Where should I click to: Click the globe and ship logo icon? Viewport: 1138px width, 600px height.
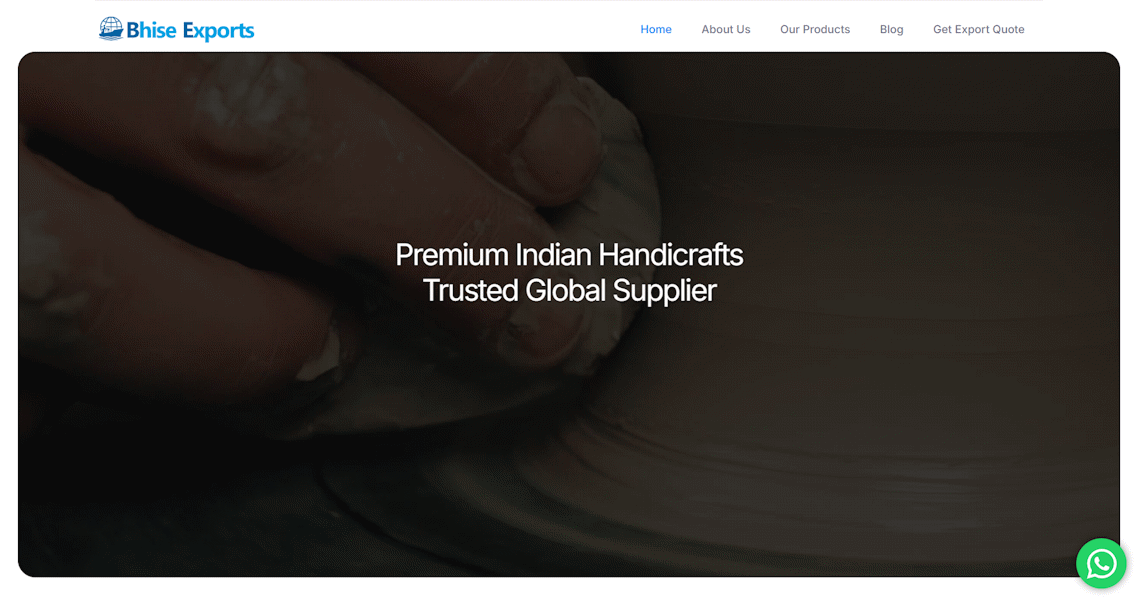pos(111,29)
